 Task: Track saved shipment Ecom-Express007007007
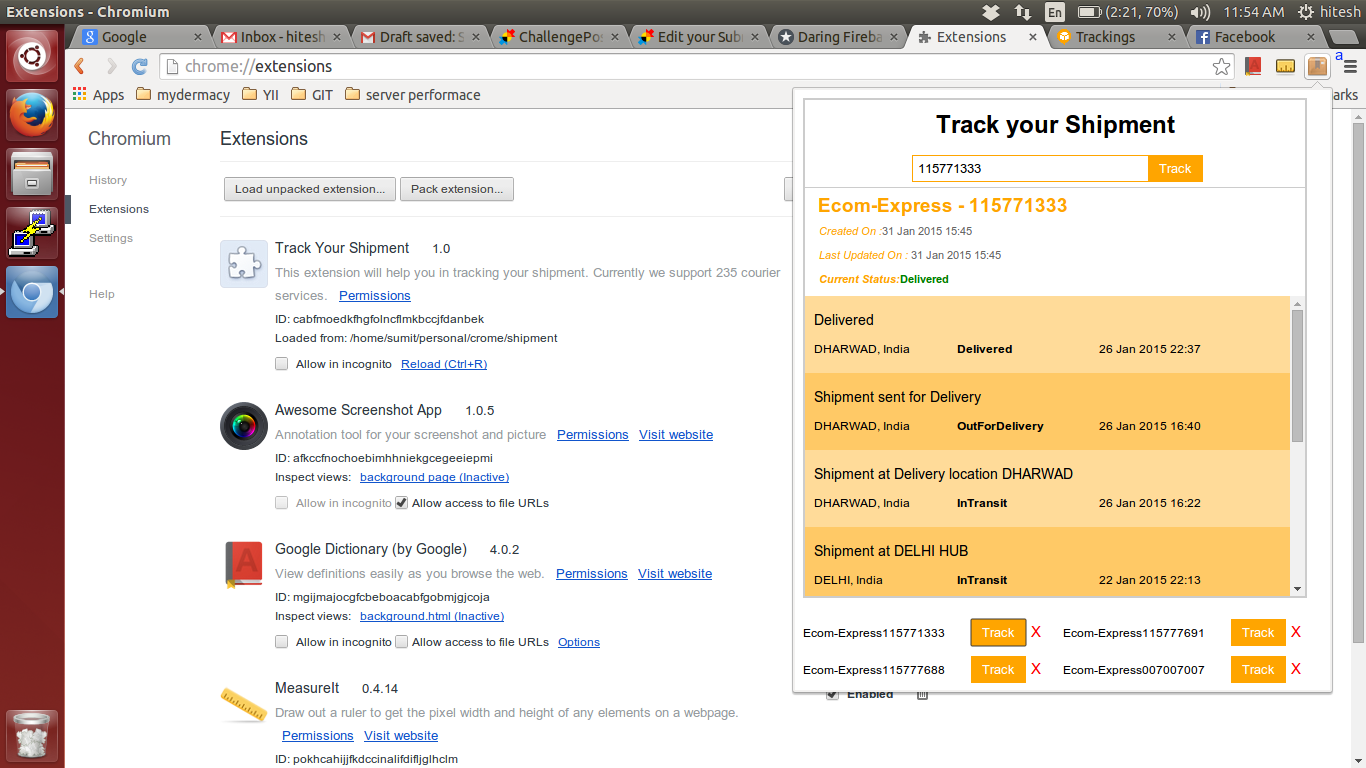(1258, 669)
